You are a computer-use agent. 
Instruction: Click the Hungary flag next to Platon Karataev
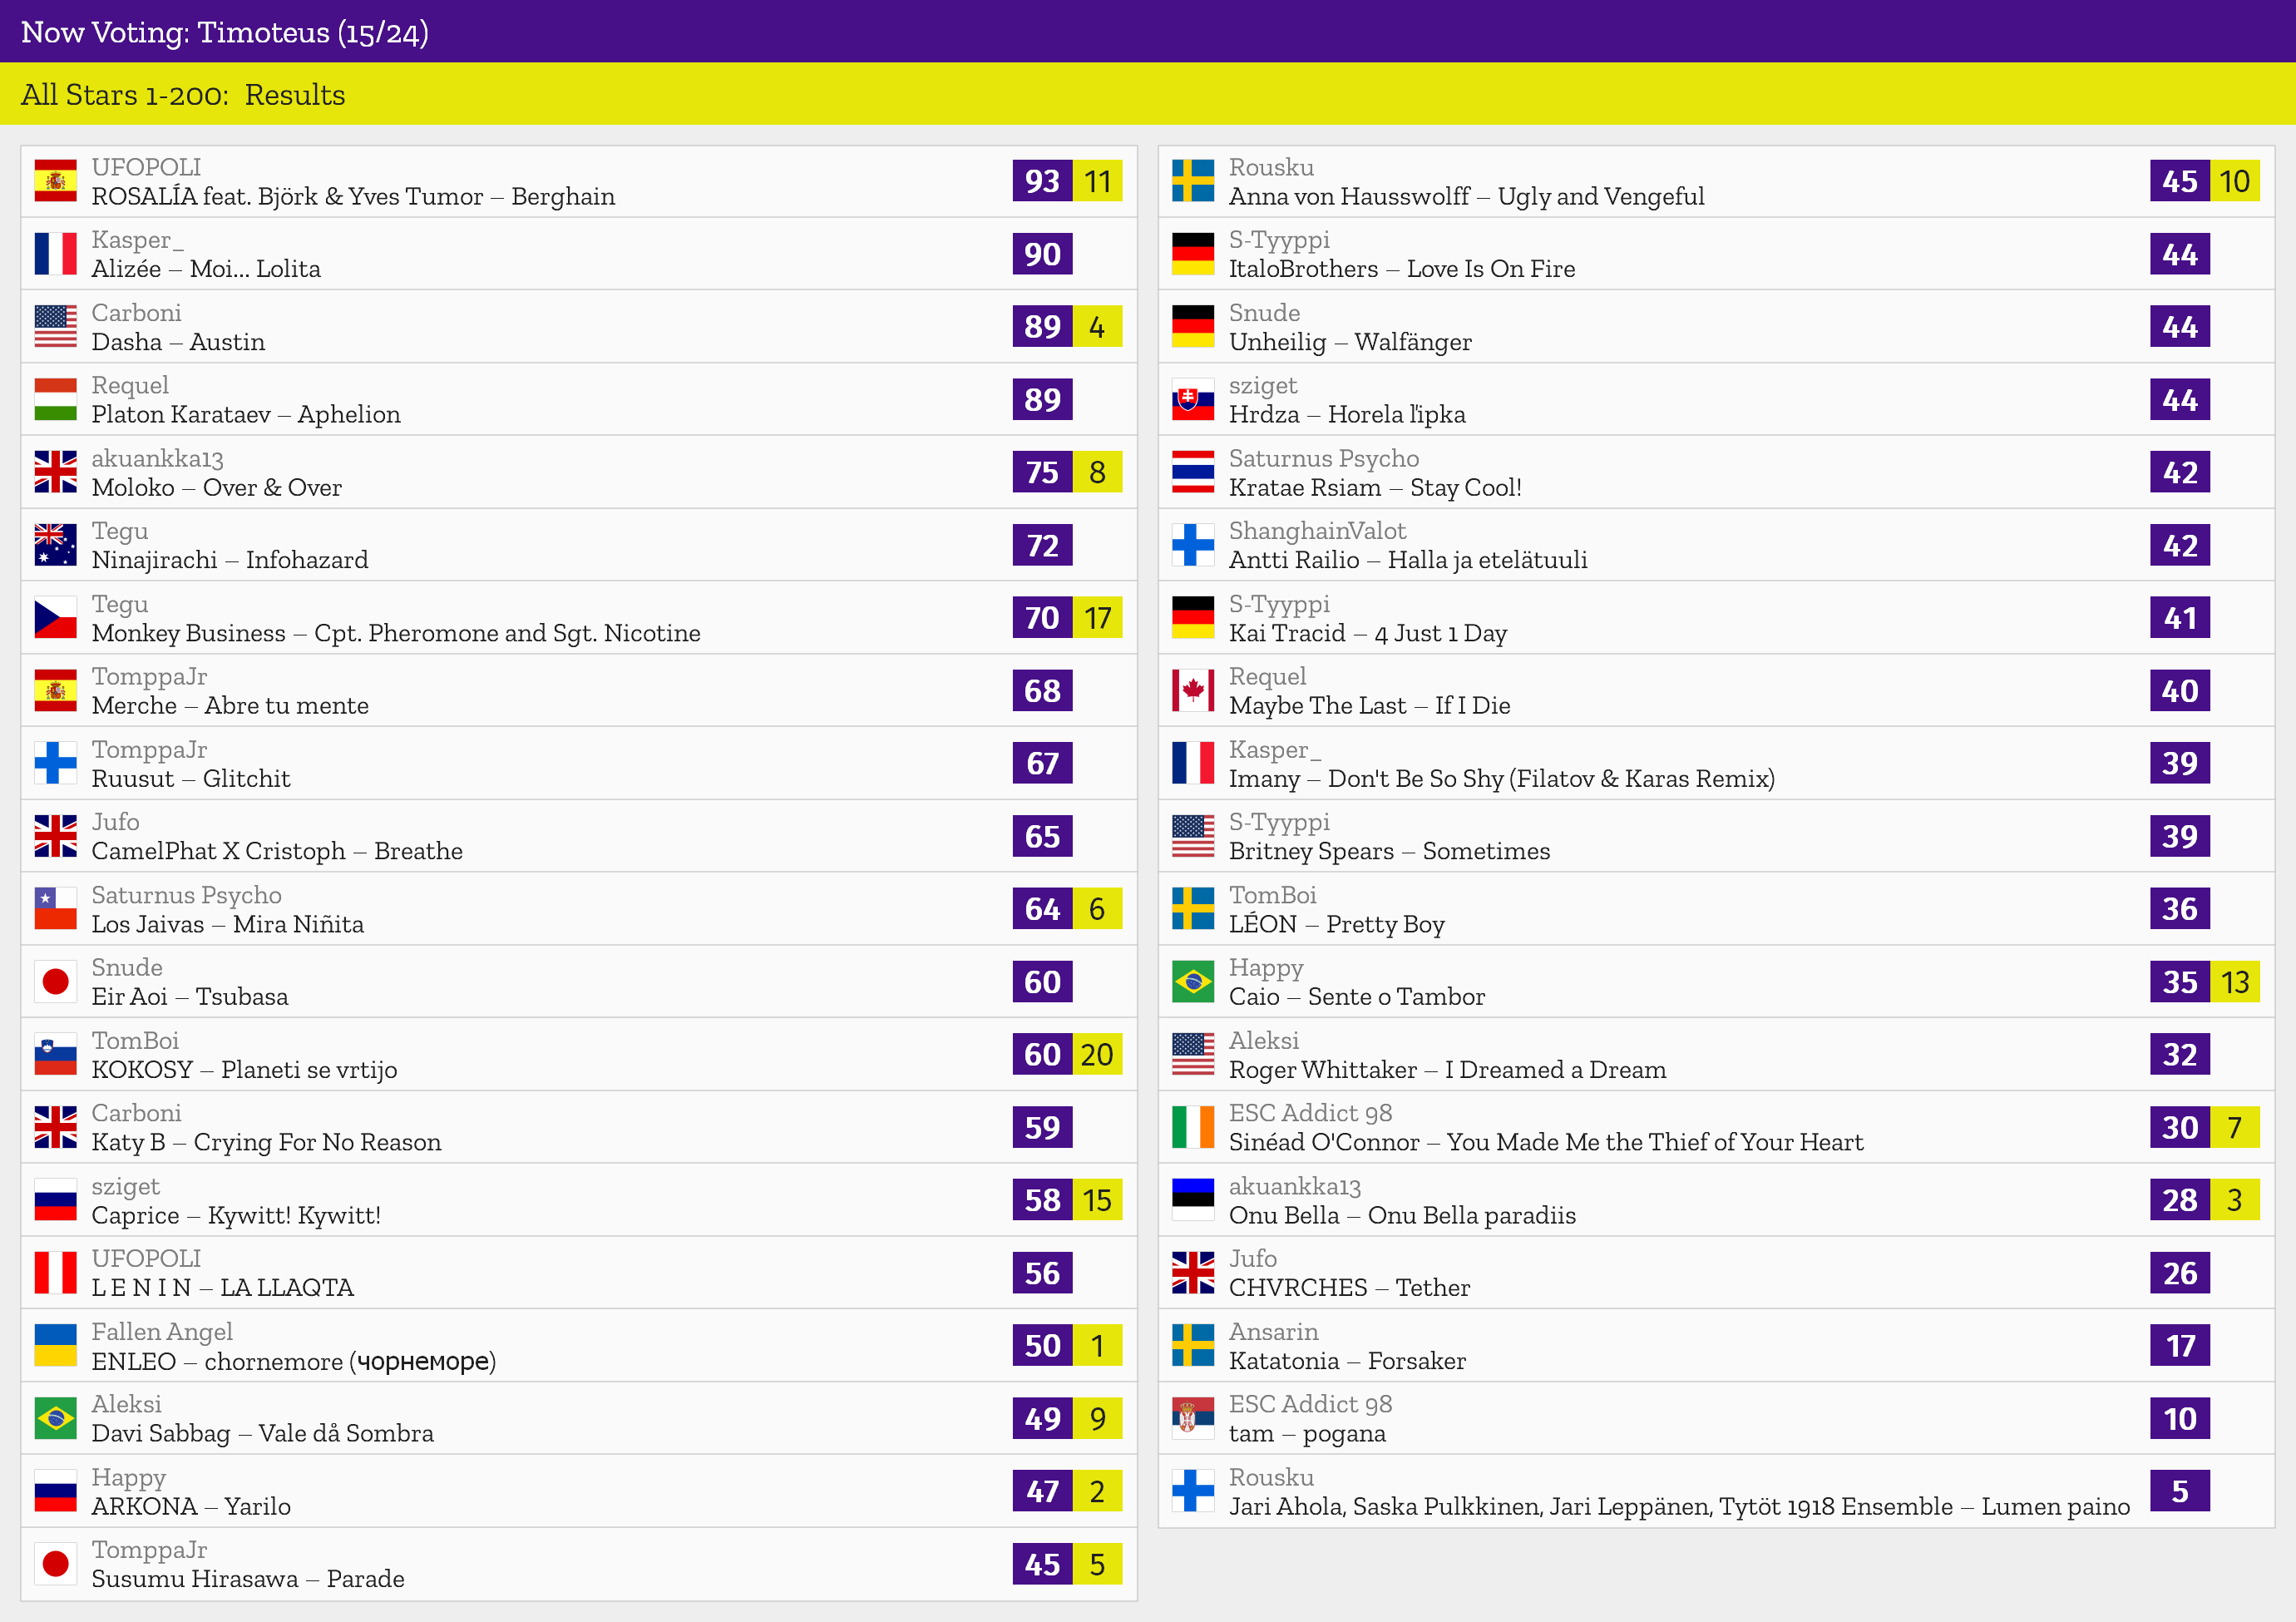coord(55,399)
